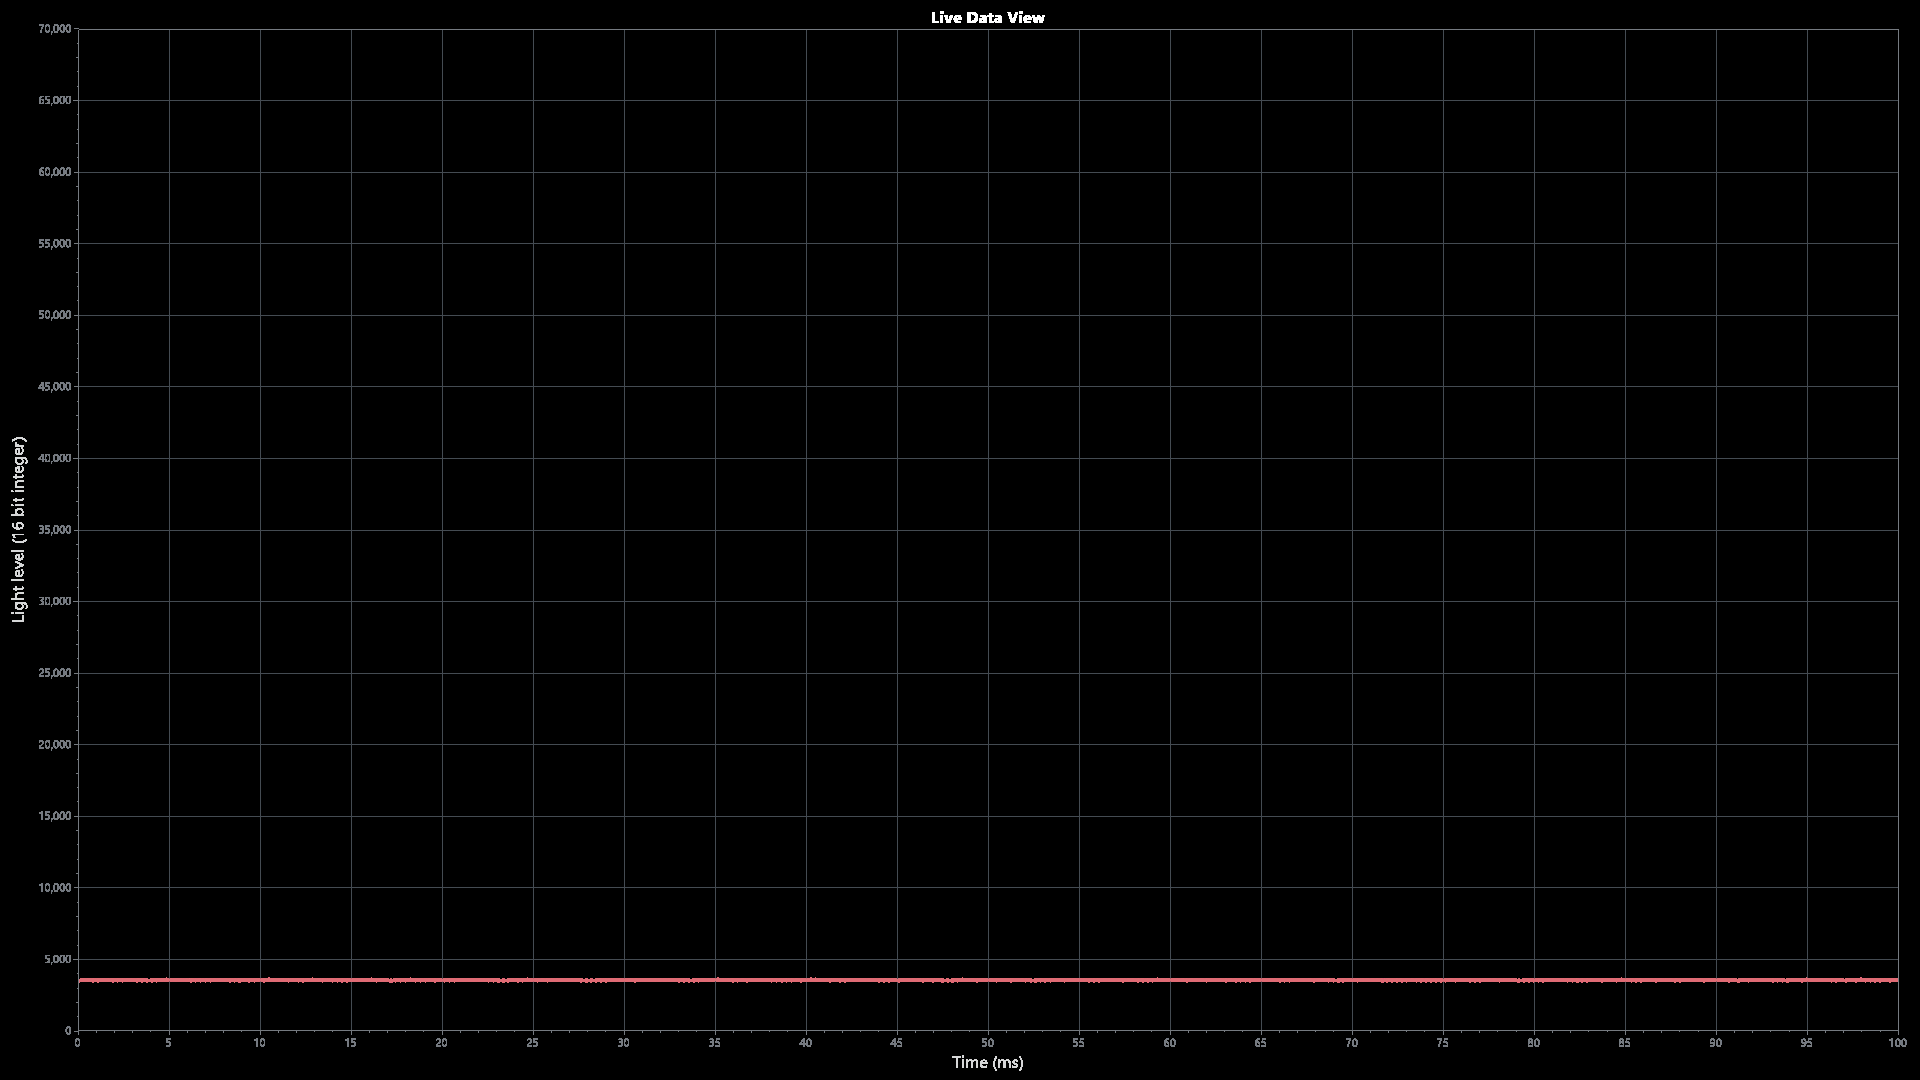The image size is (1920, 1080).
Task: Click the 20,000 y-axis tick label
Action: tap(54, 744)
